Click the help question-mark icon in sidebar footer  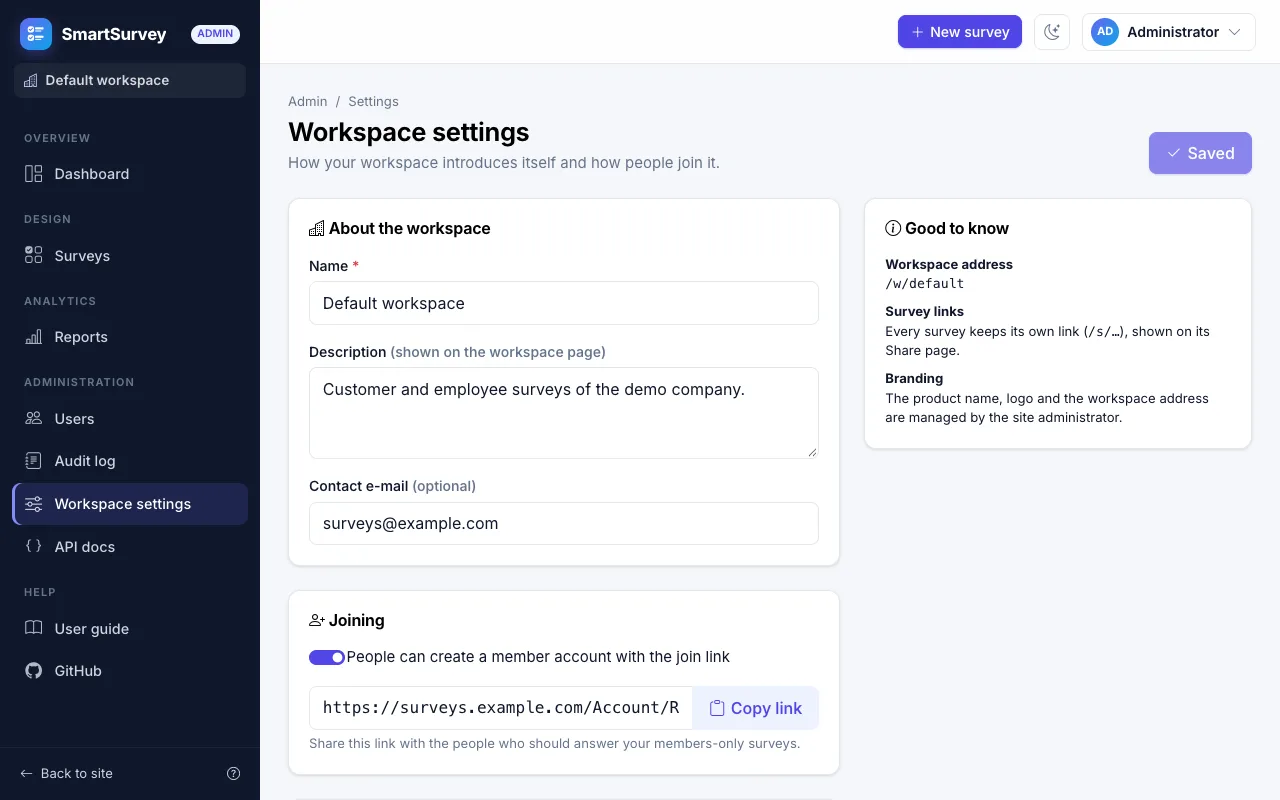(x=234, y=773)
